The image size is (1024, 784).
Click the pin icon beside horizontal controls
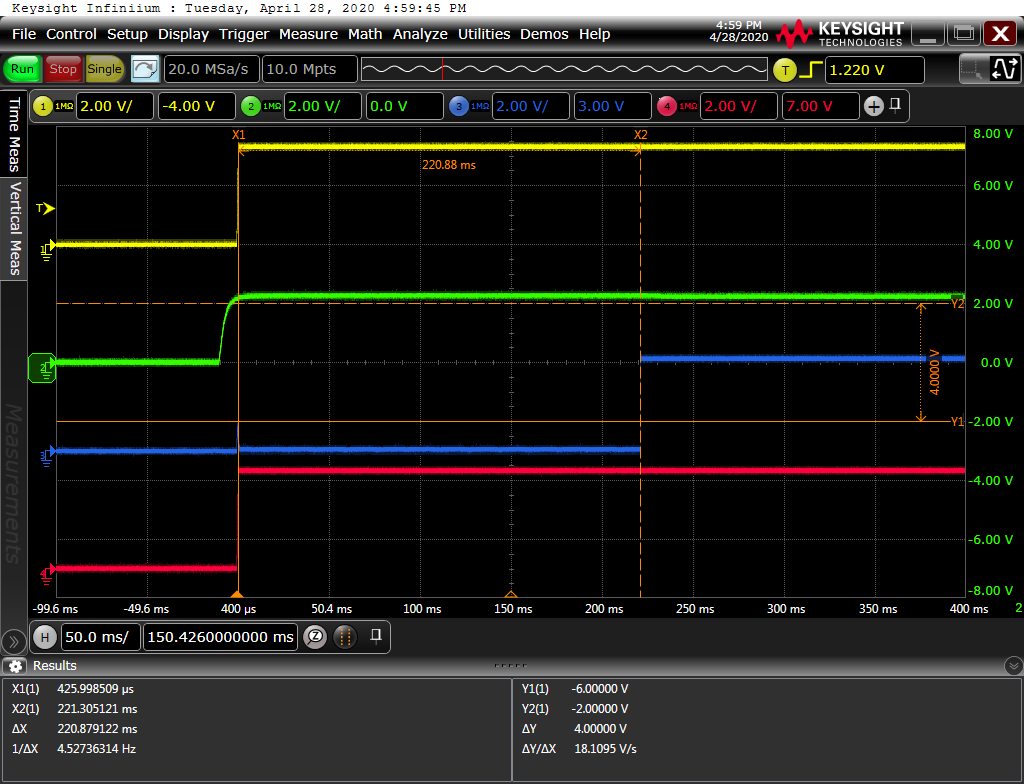[376, 636]
